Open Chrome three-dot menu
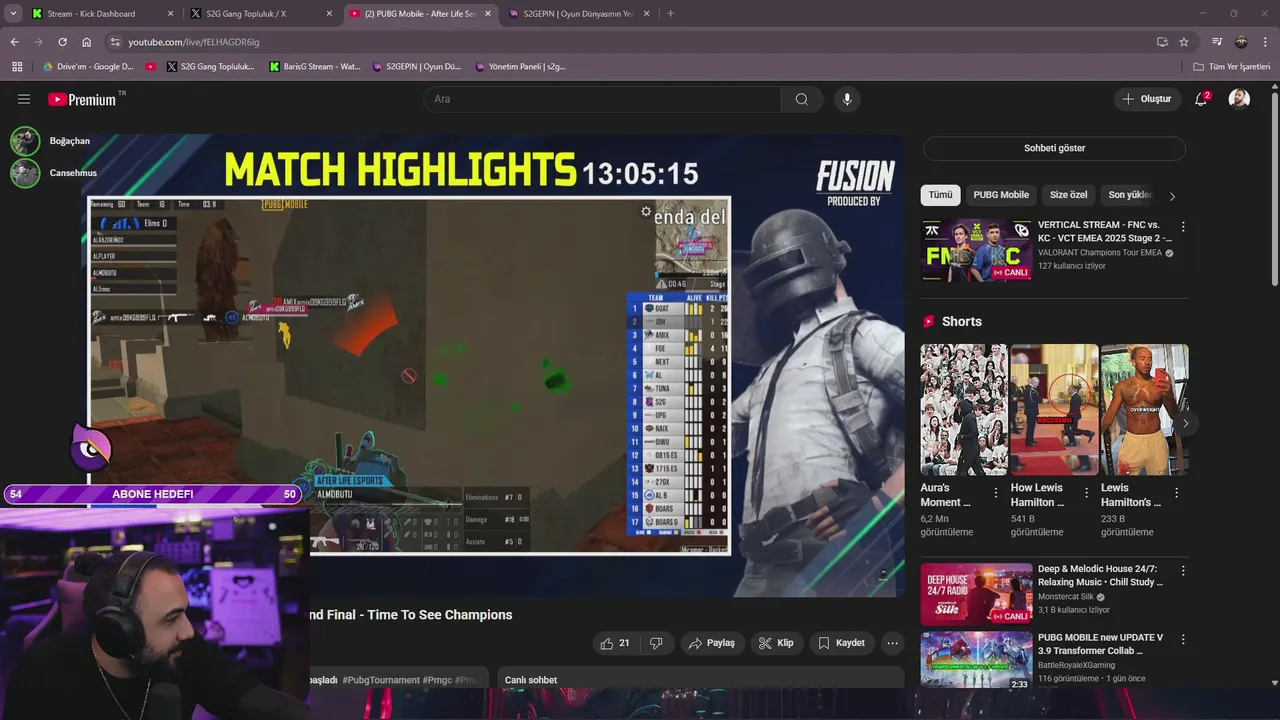The image size is (1280, 720). (1265, 42)
